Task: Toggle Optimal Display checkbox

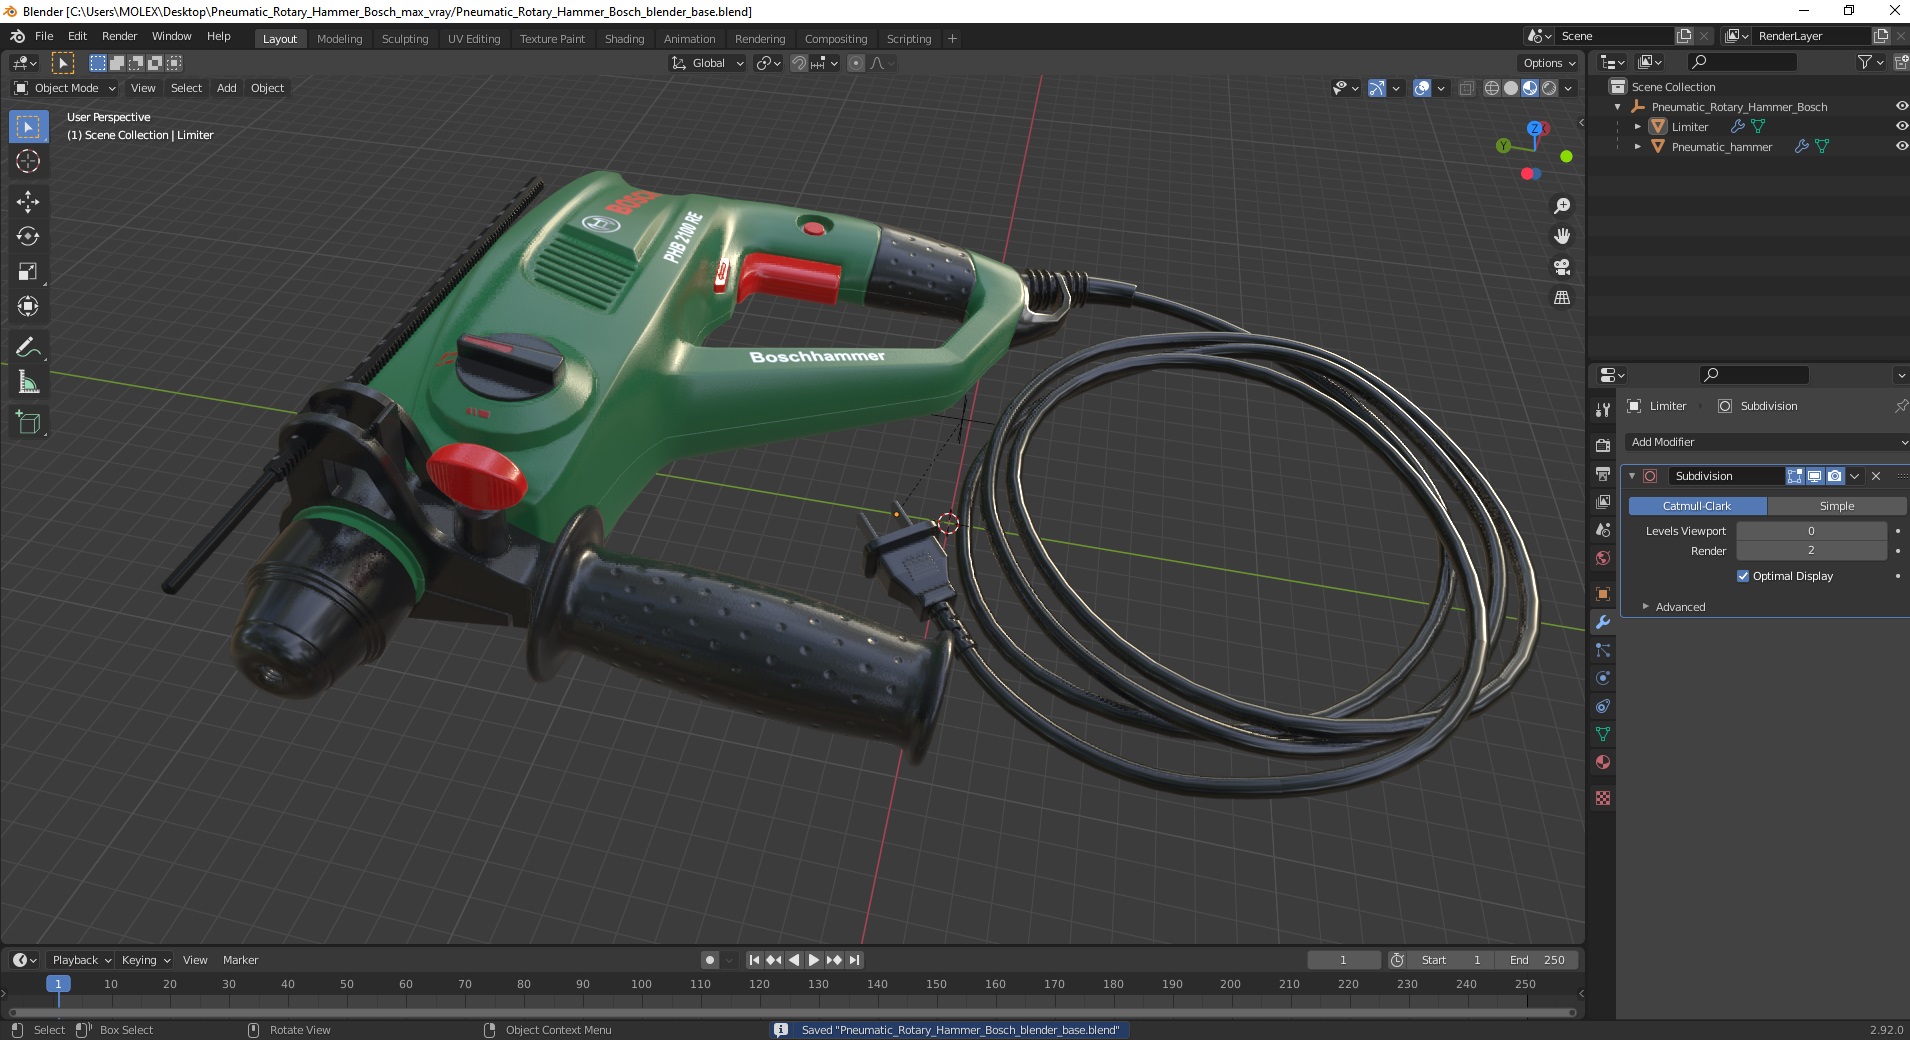Action: click(x=1743, y=576)
